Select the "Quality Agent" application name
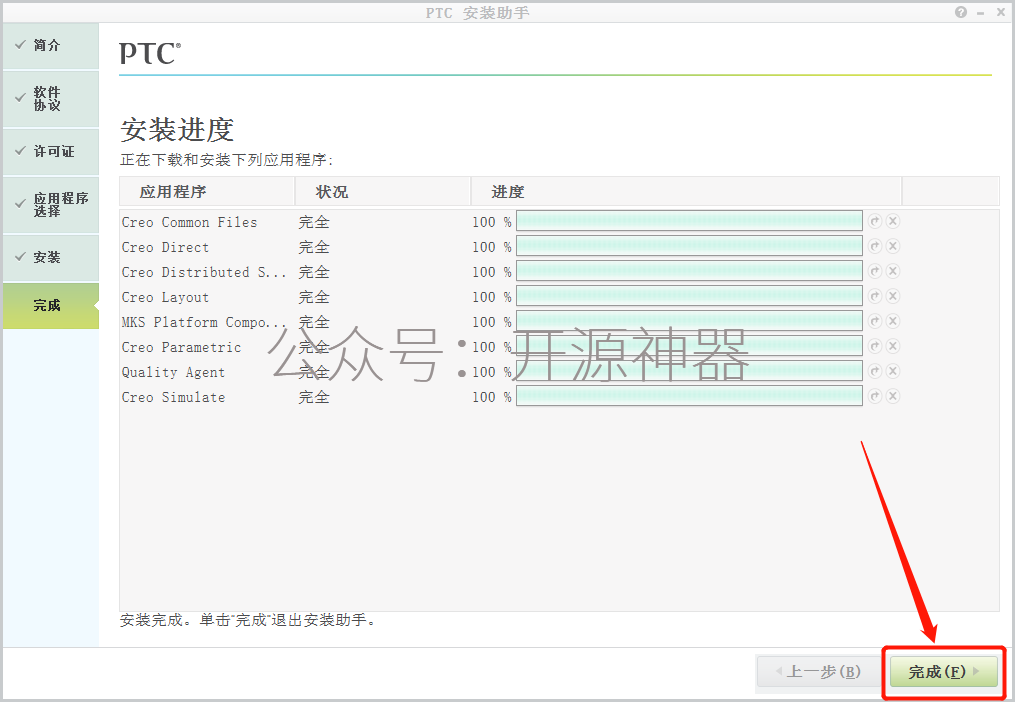The height and width of the screenshot is (702, 1015). (173, 372)
